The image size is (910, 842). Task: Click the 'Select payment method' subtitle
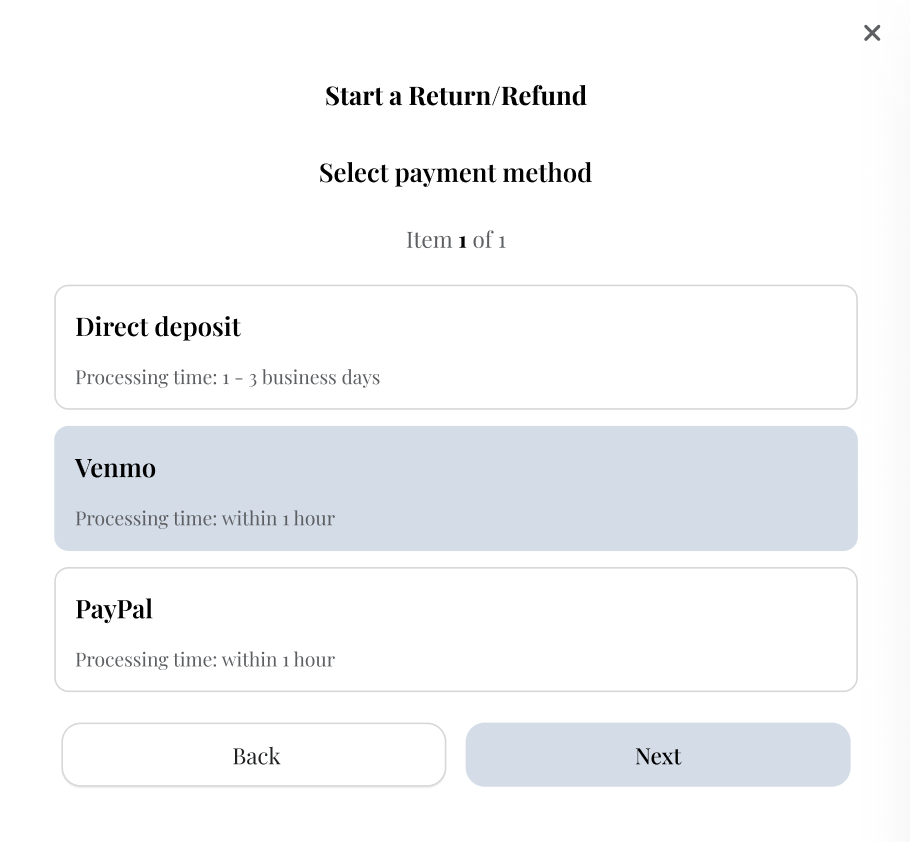click(455, 173)
